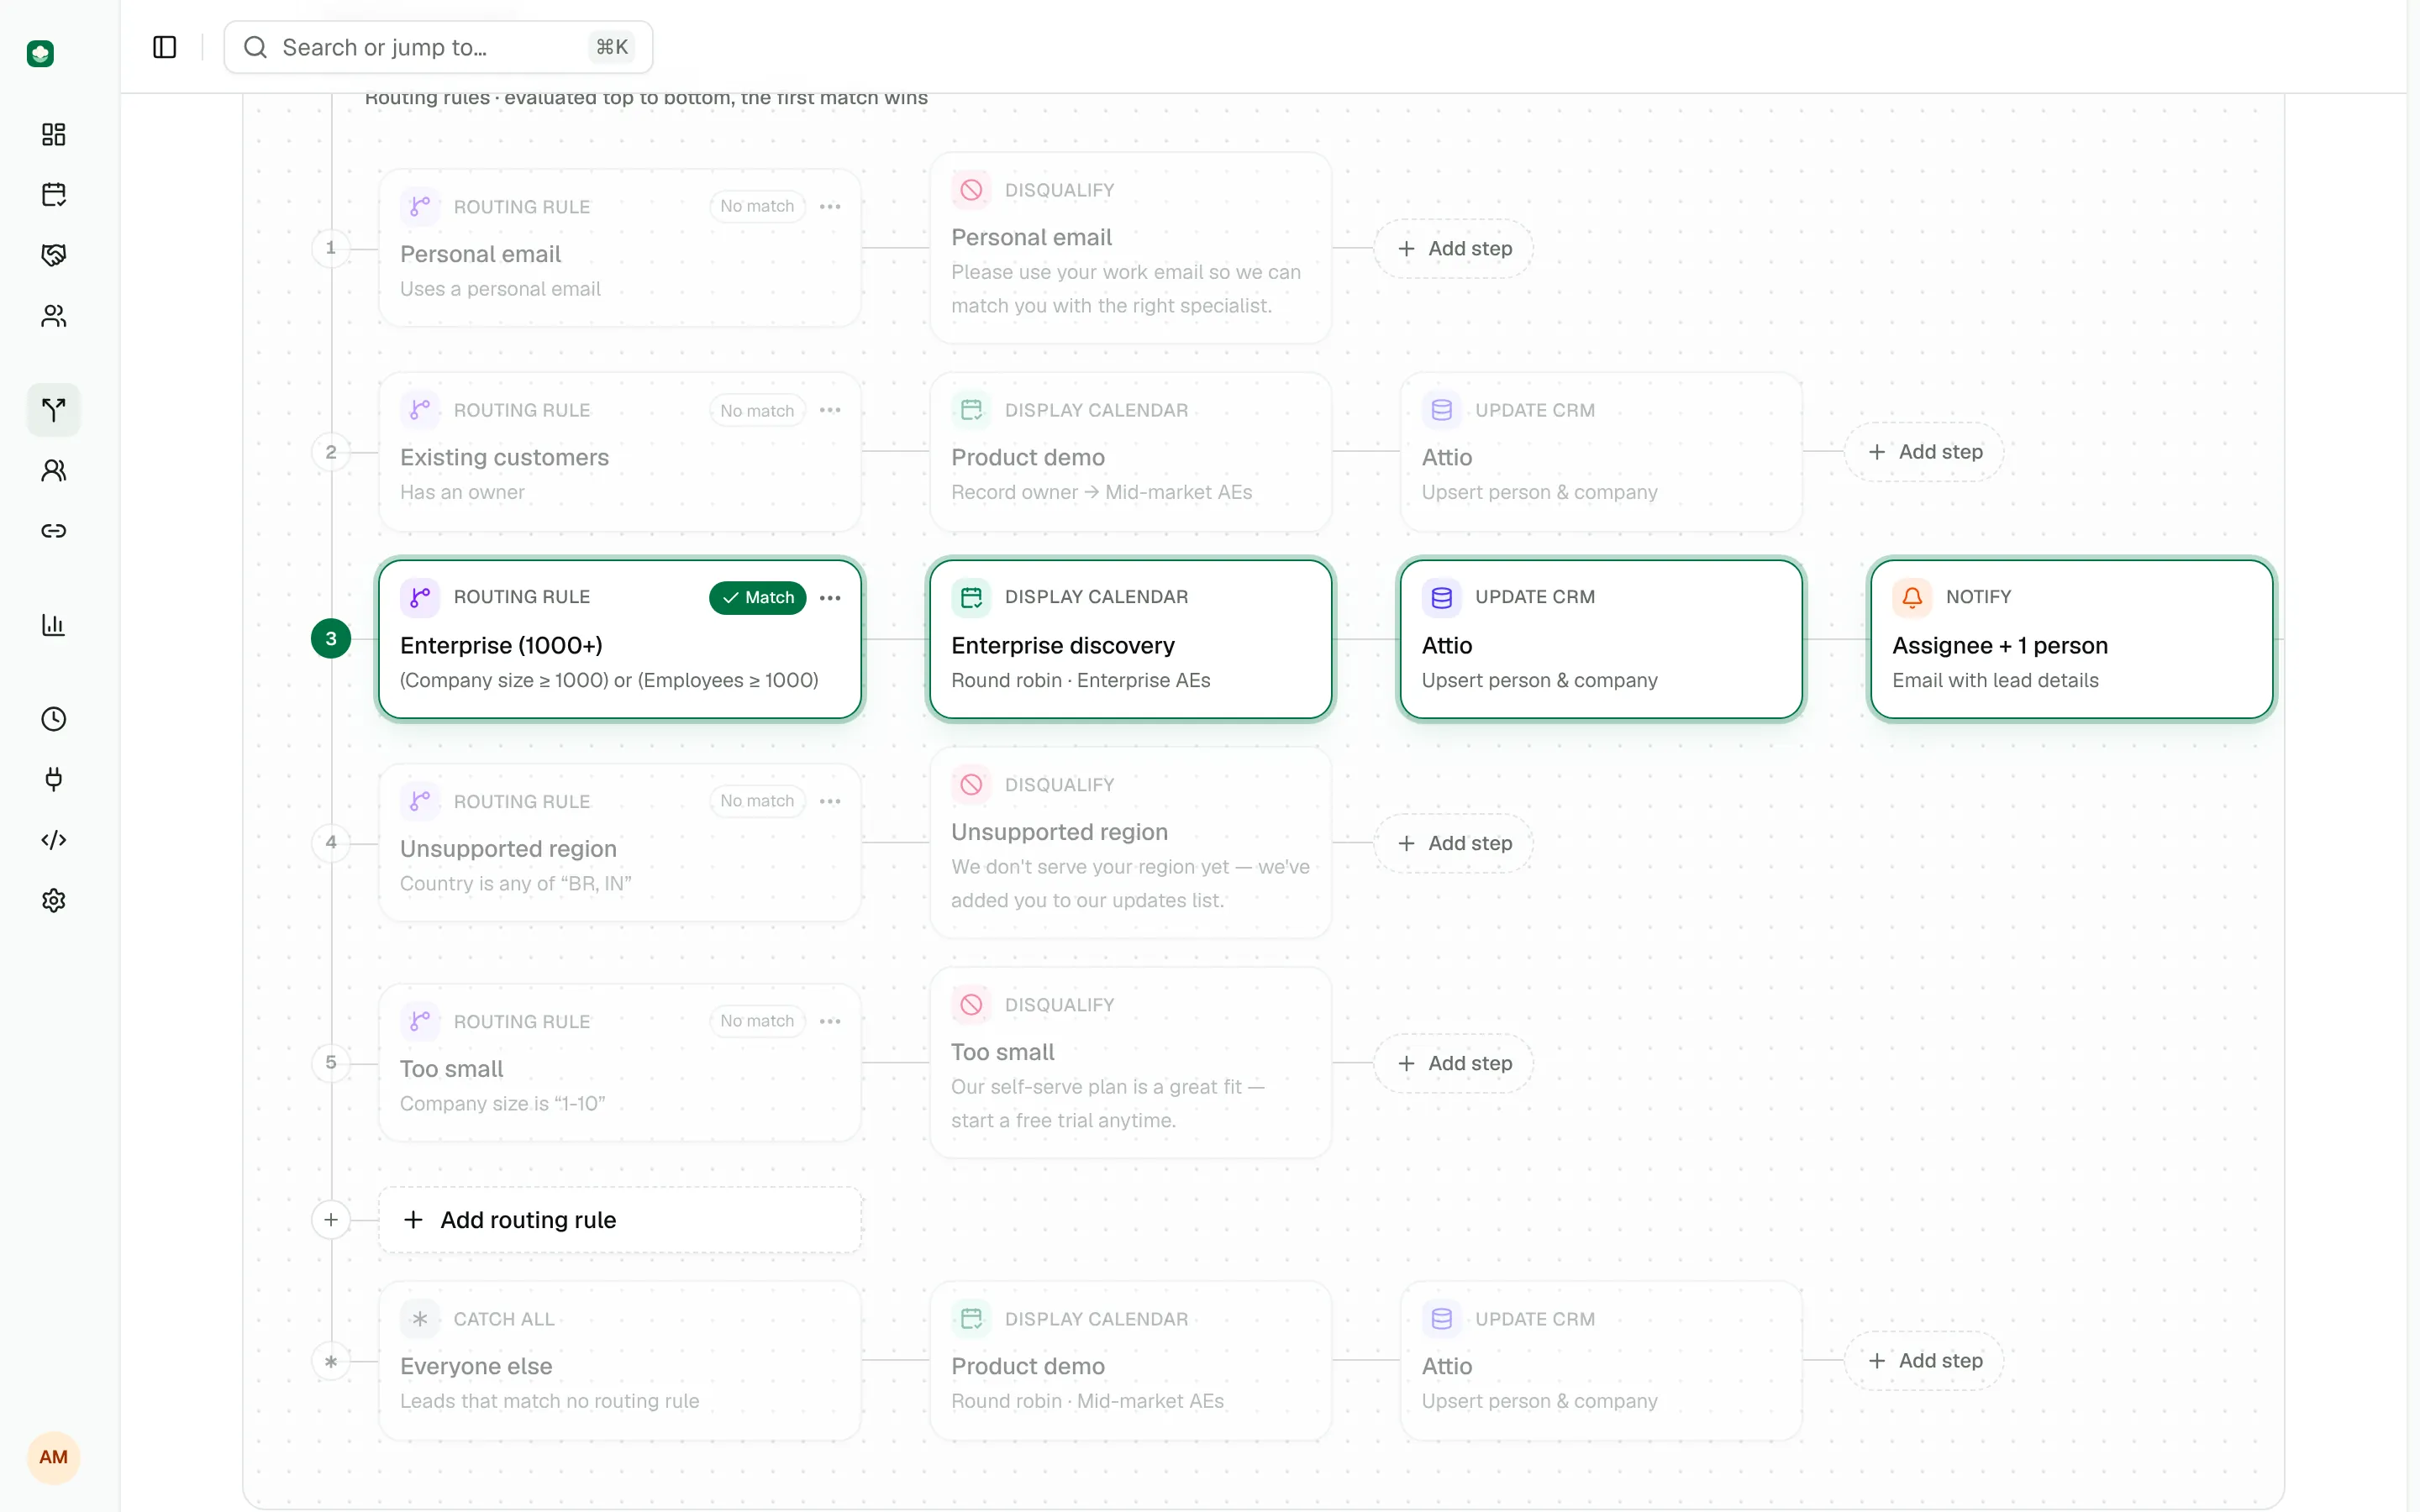Open the routing split icon in sidebar

54,409
